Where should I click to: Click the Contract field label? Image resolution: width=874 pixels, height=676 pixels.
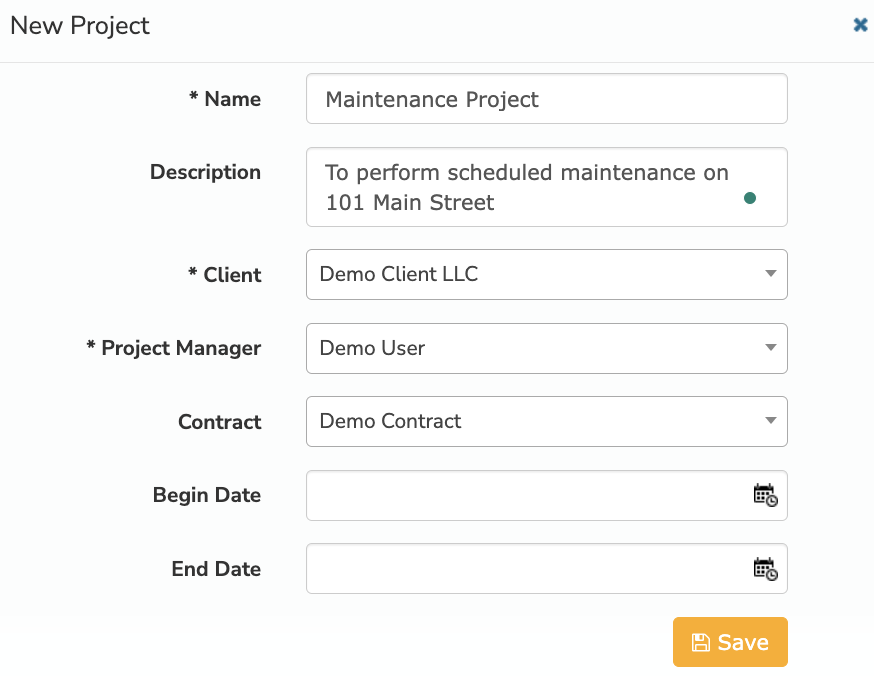(x=220, y=422)
